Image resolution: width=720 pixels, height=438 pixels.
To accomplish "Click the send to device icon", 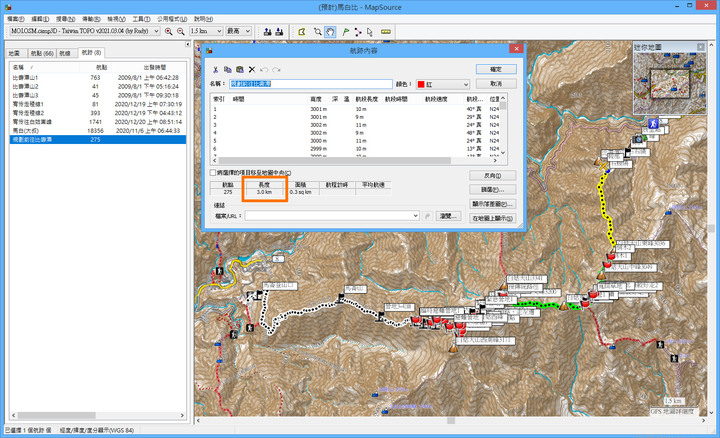I will click(x=268, y=31).
